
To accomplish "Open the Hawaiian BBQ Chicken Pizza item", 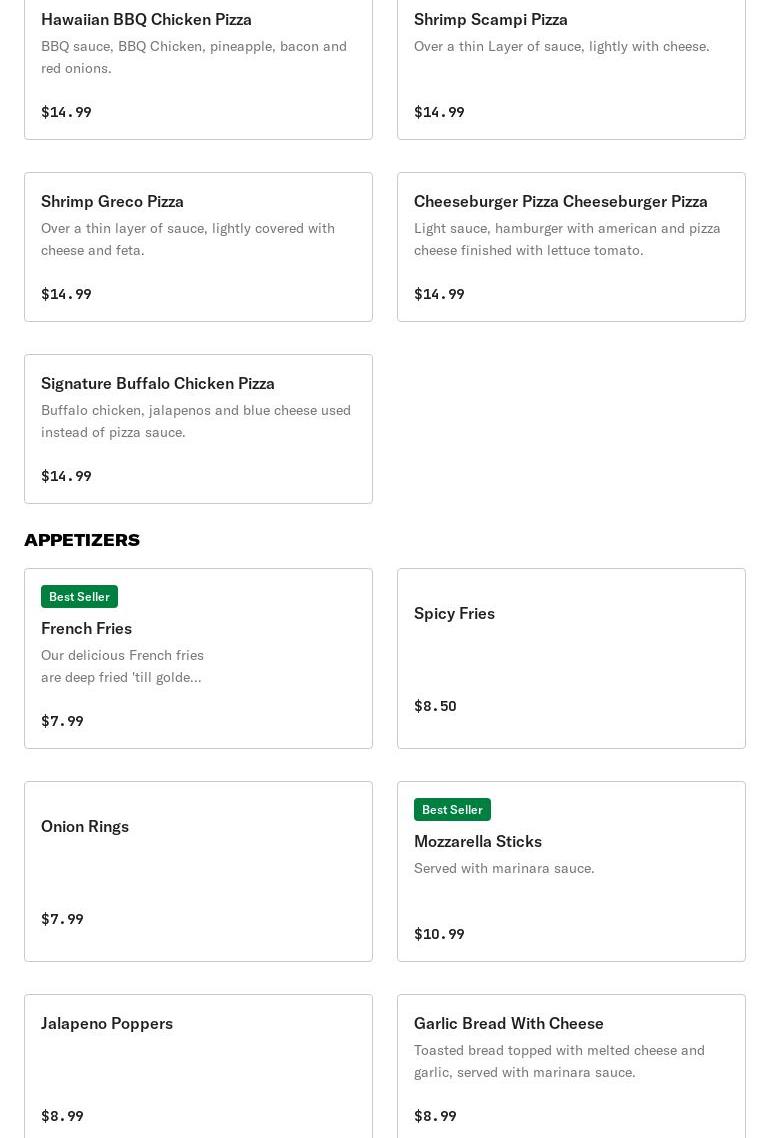I will 198,69.
